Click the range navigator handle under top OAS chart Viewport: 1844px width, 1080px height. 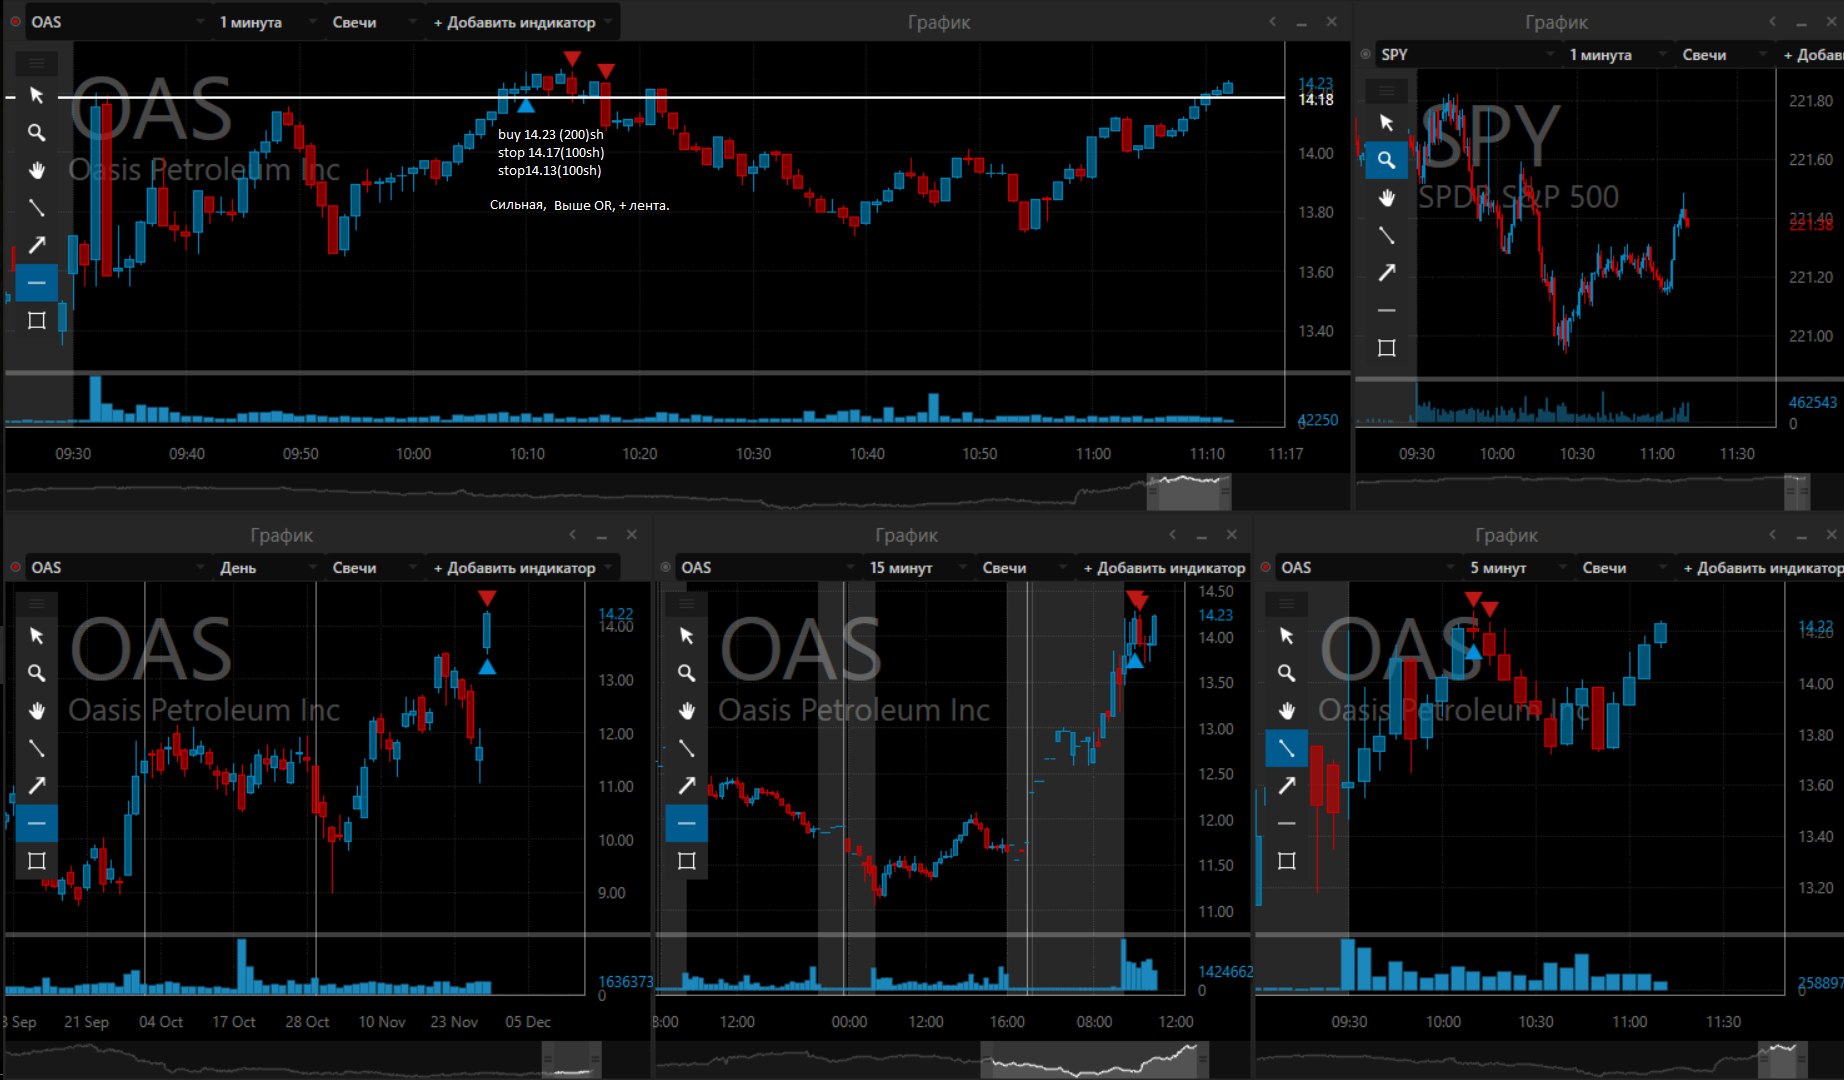[1188, 491]
